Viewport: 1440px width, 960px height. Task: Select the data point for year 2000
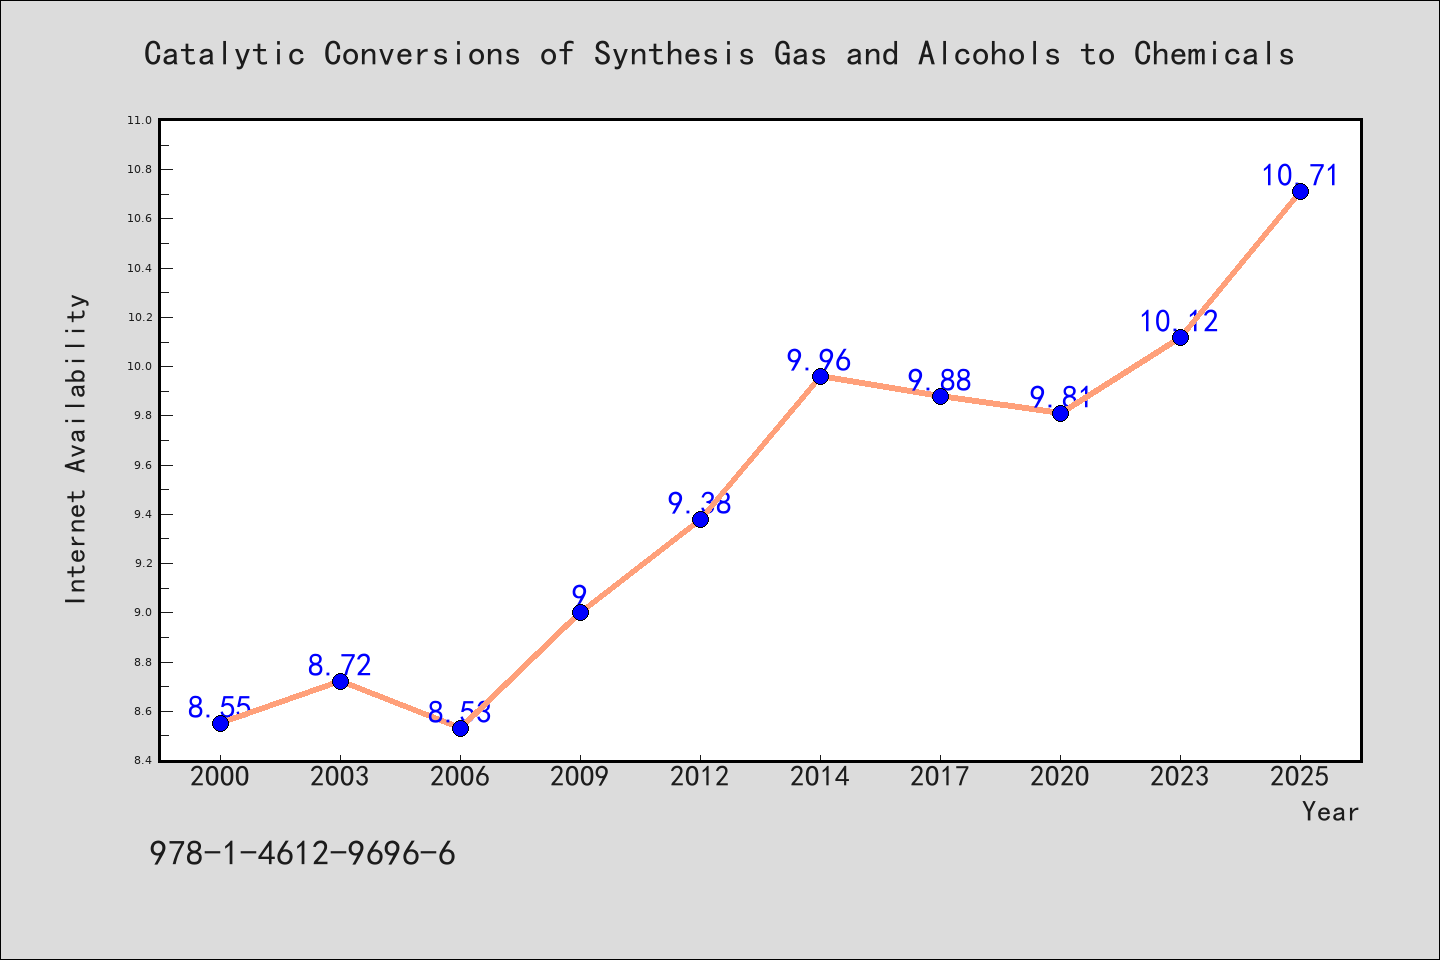pos(220,723)
